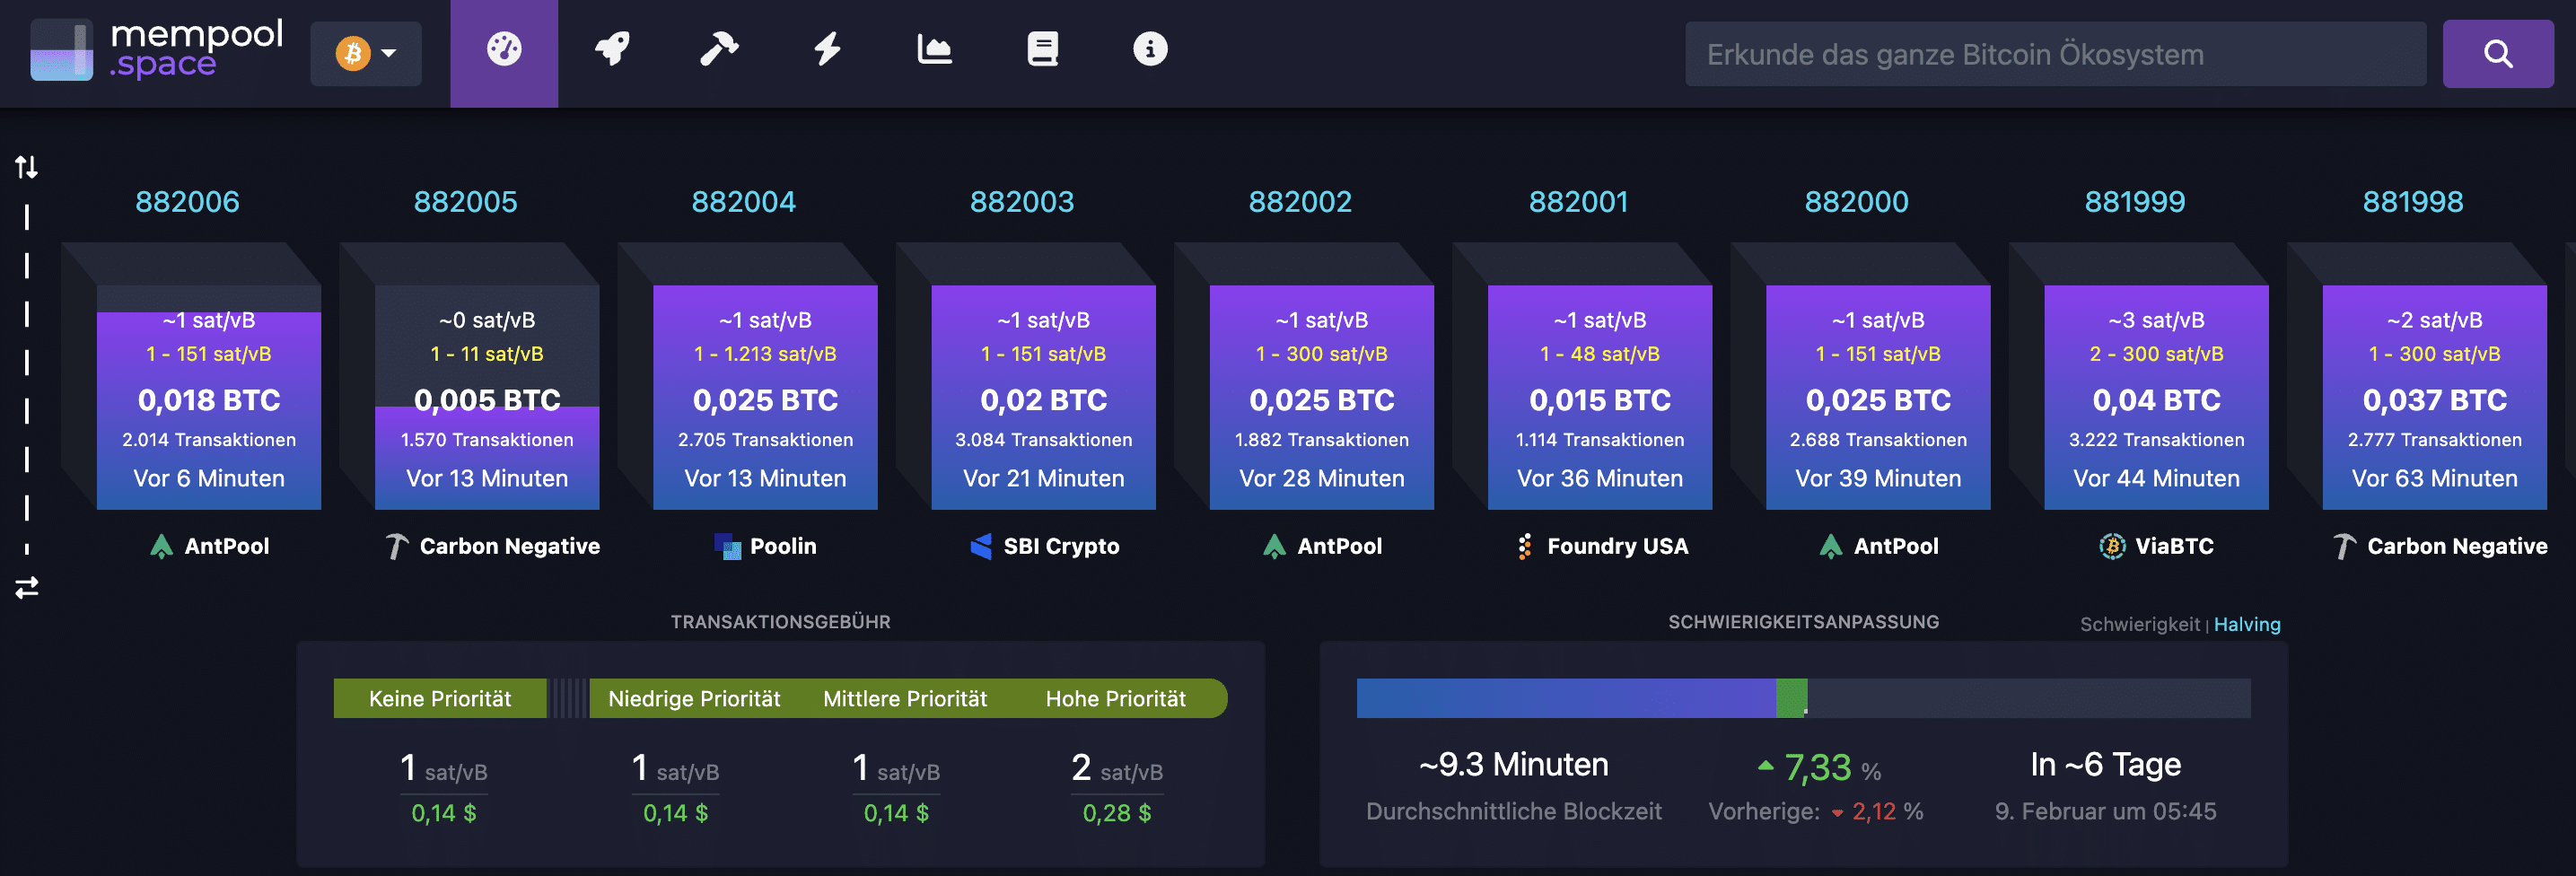Open block height 882000 link
Image resolution: width=2576 pixels, height=876 pixels.
[x=1856, y=202]
